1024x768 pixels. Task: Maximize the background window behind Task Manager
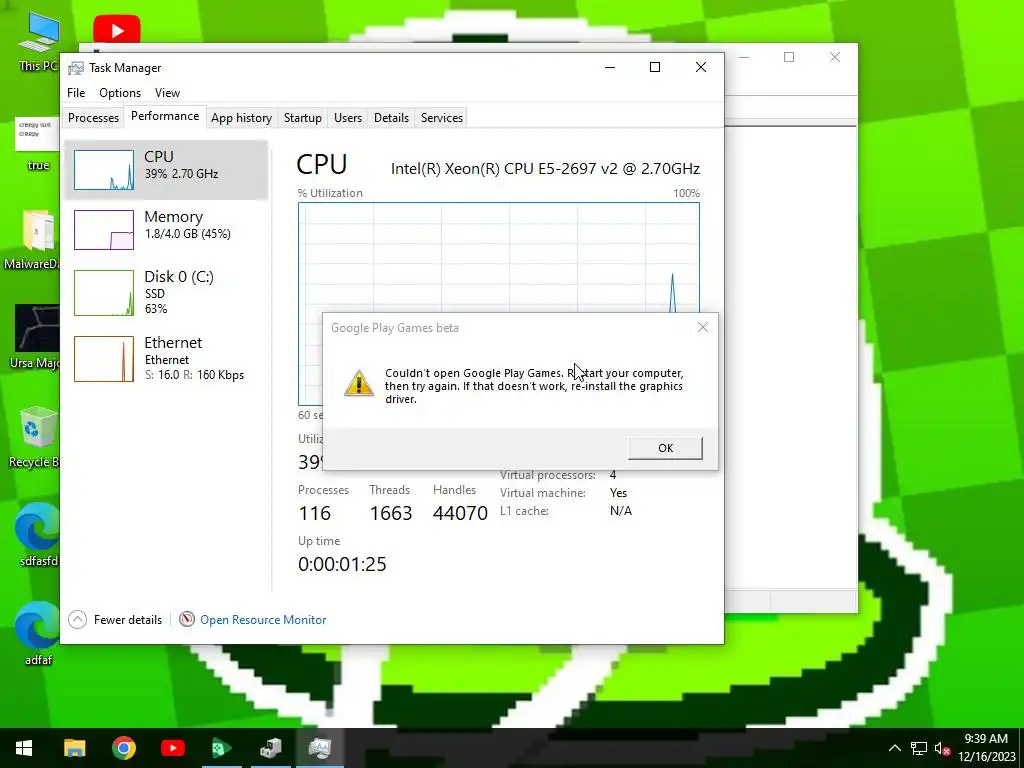(x=789, y=57)
